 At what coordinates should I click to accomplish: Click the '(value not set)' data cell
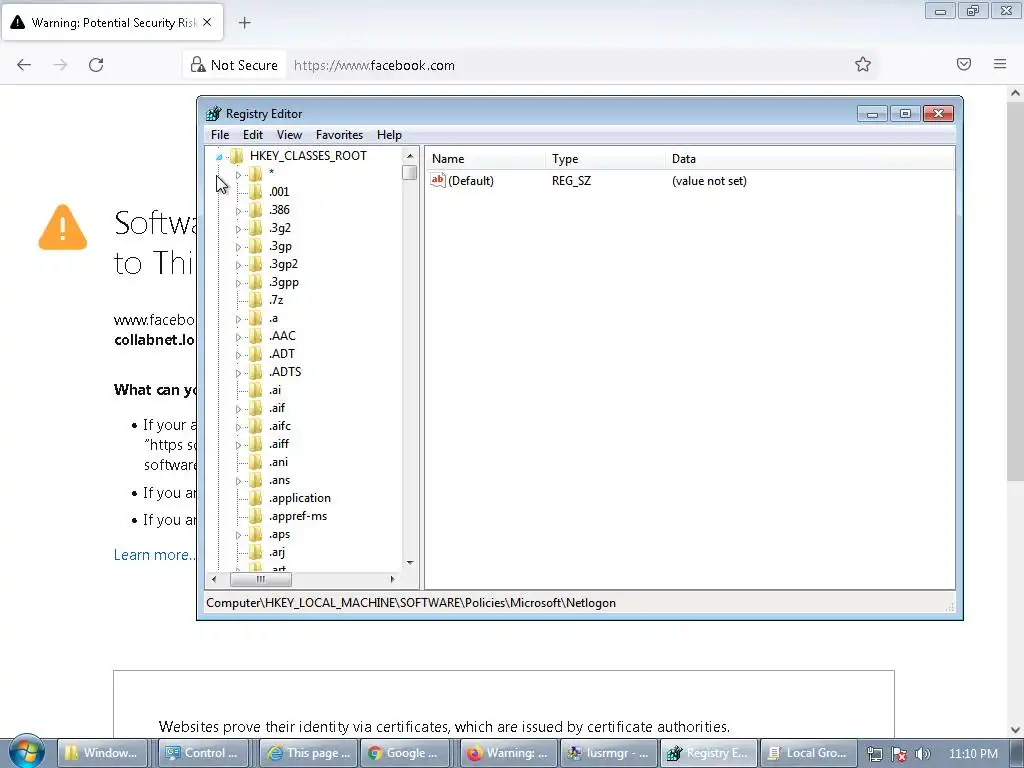click(x=709, y=181)
